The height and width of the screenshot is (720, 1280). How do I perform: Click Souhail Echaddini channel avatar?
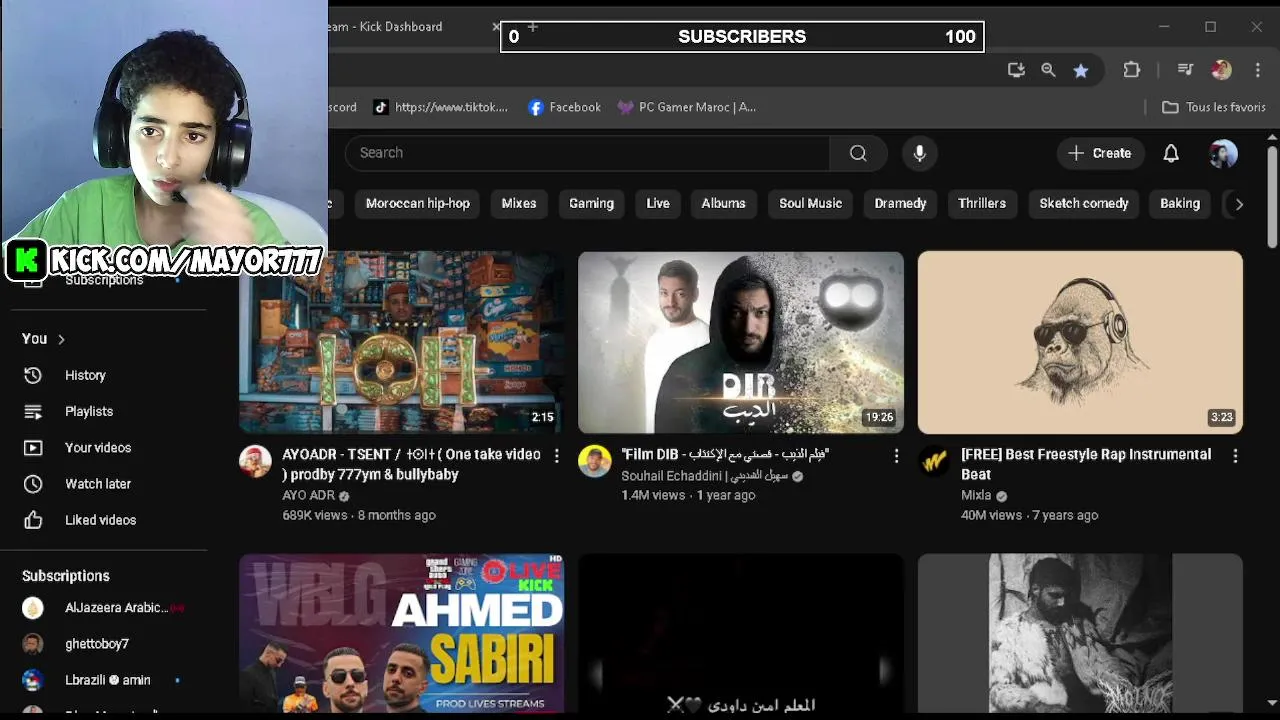pyautogui.click(x=594, y=461)
